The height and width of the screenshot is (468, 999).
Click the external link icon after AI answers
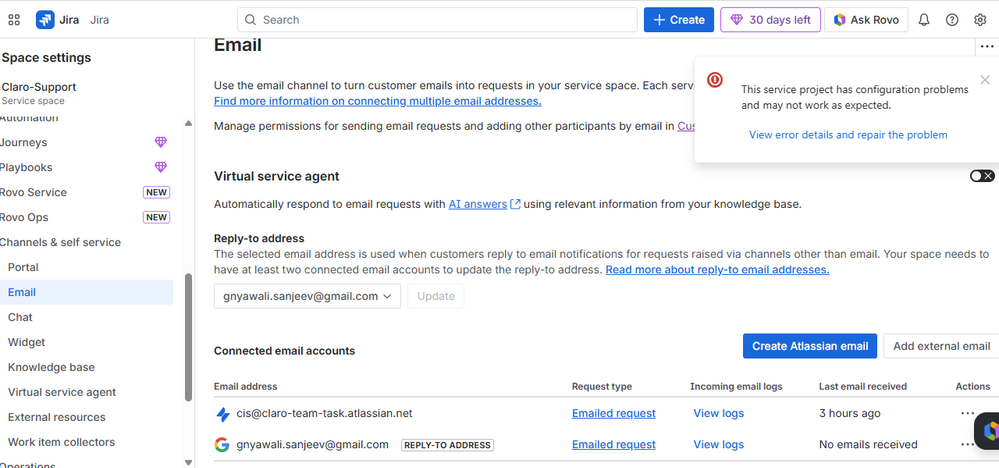click(x=515, y=204)
